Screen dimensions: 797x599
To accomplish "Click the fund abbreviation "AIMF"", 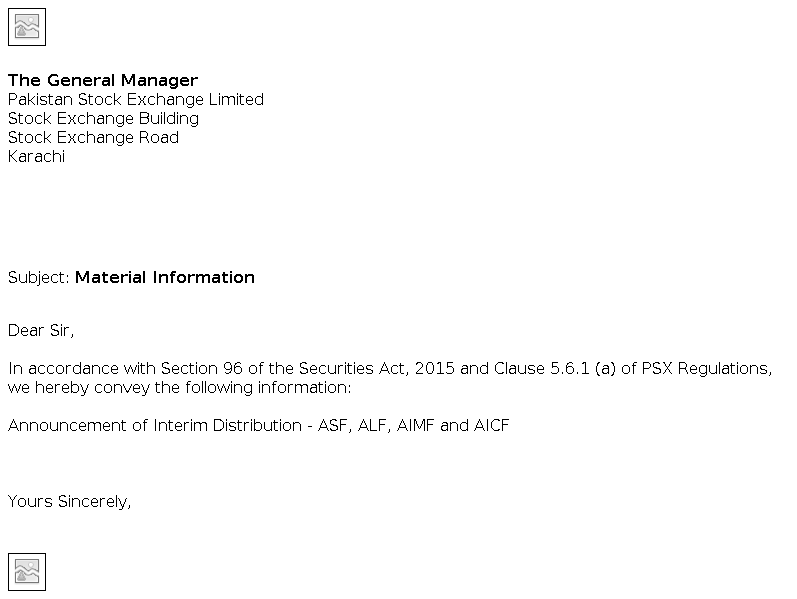I will pyautogui.click(x=416, y=425).
